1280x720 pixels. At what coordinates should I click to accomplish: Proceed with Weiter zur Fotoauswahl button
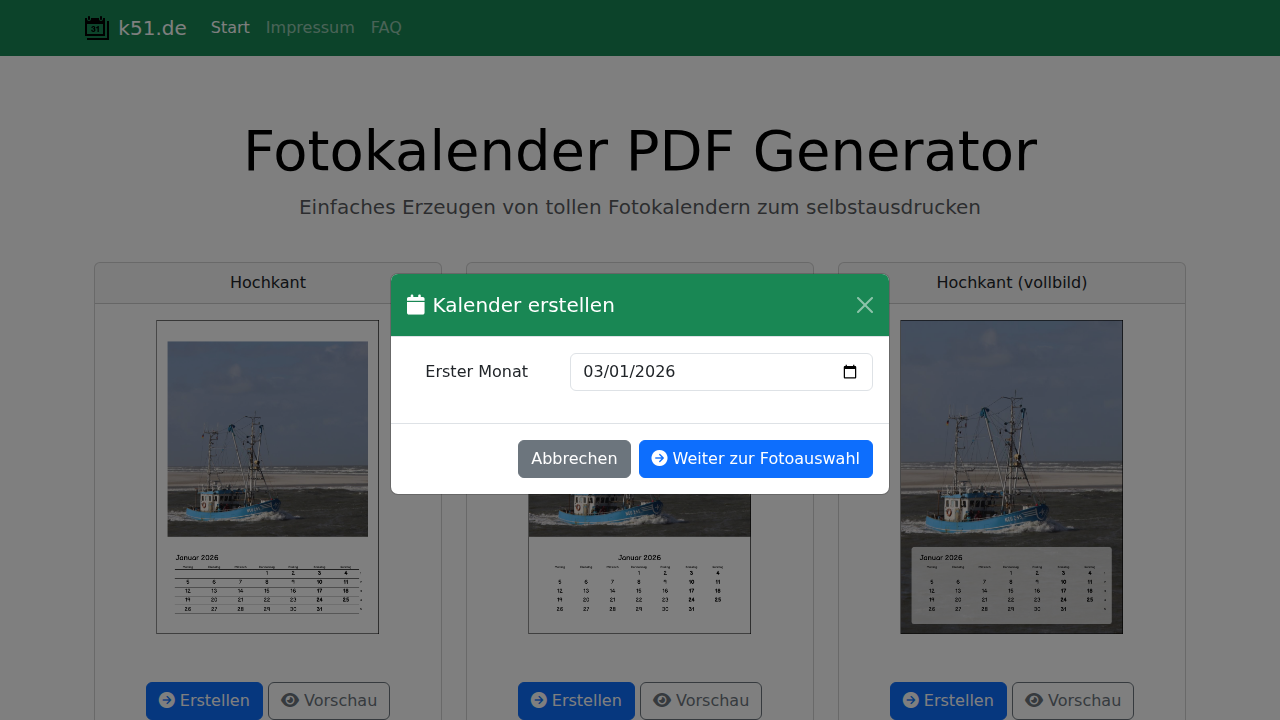coord(756,459)
